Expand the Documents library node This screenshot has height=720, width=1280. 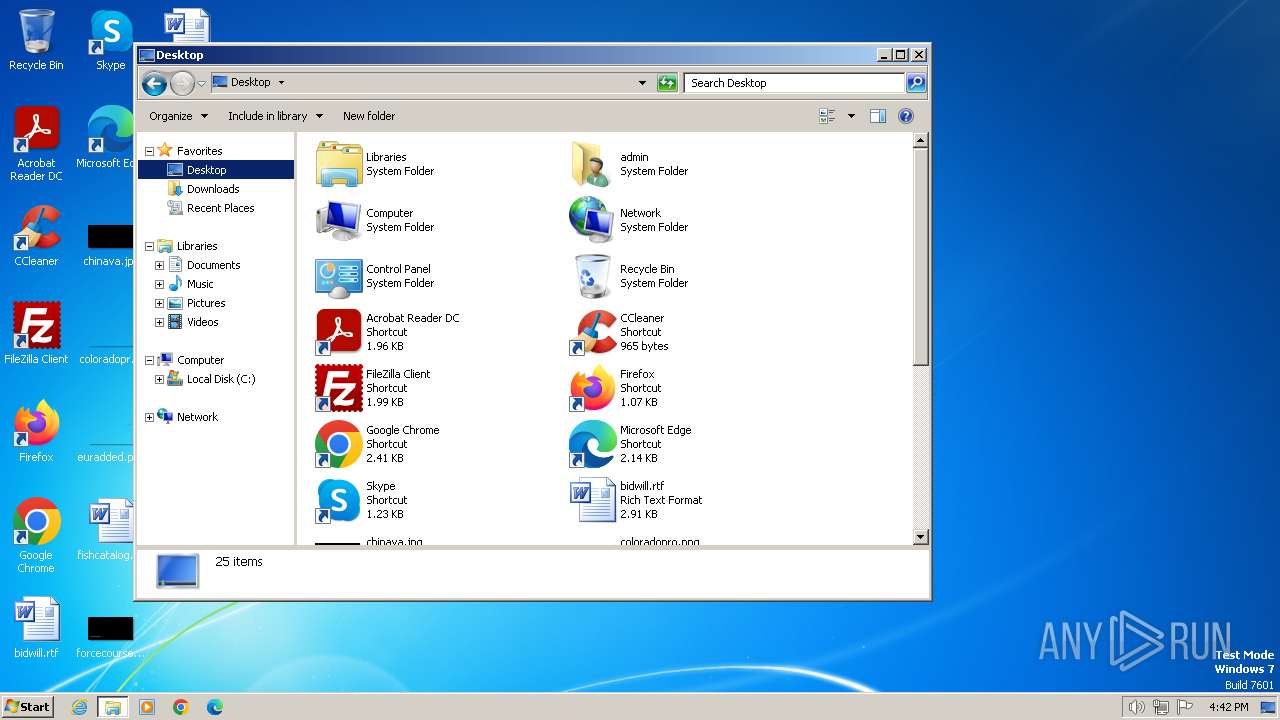click(159, 265)
